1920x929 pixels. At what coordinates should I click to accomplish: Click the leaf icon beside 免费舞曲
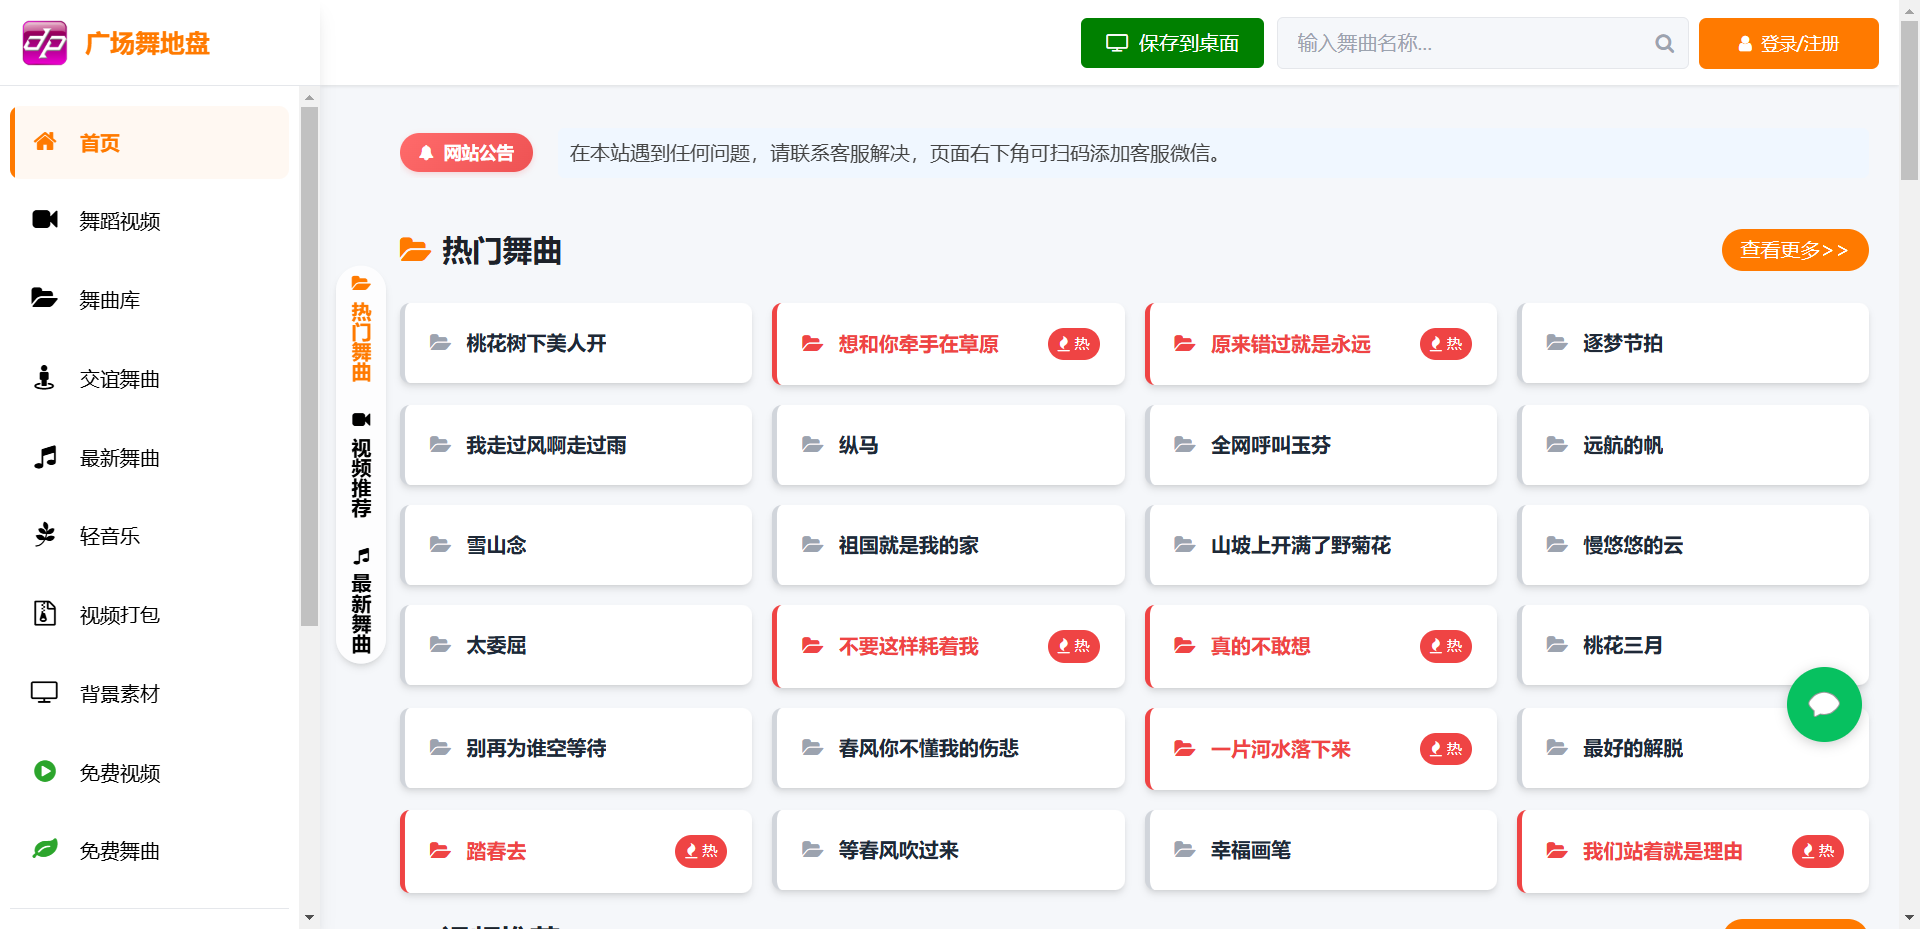point(44,850)
